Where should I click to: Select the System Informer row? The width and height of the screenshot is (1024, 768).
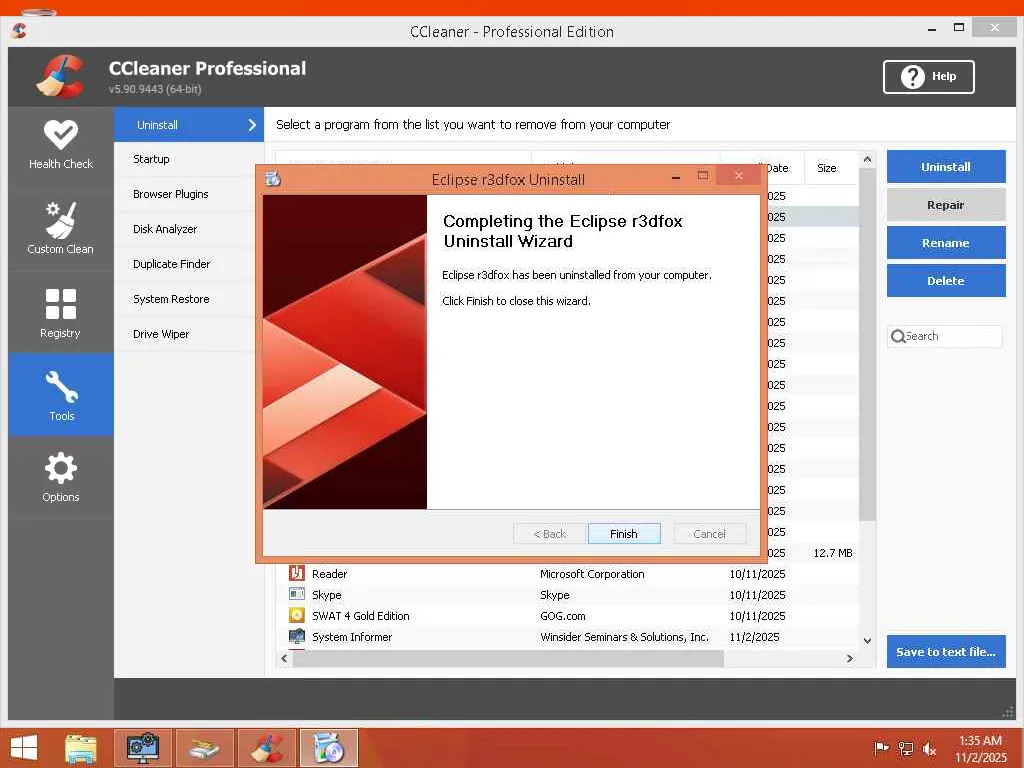click(567, 636)
